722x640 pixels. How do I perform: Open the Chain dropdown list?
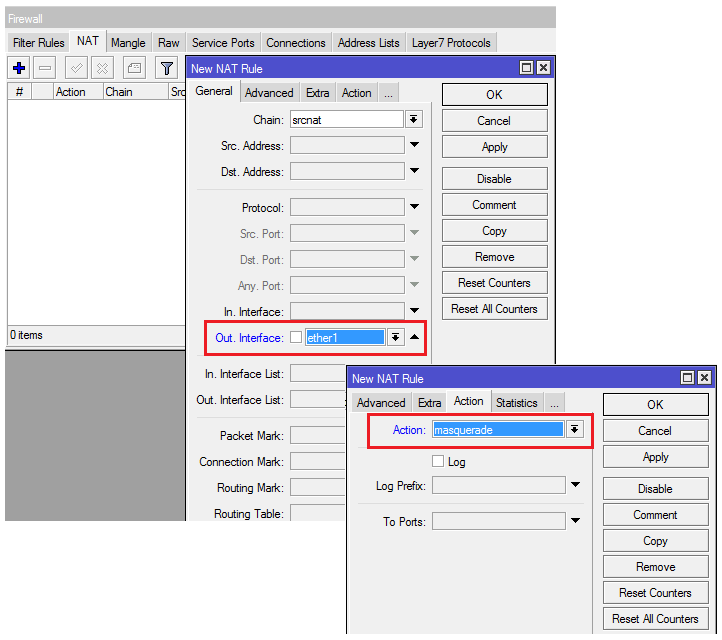(414, 120)
